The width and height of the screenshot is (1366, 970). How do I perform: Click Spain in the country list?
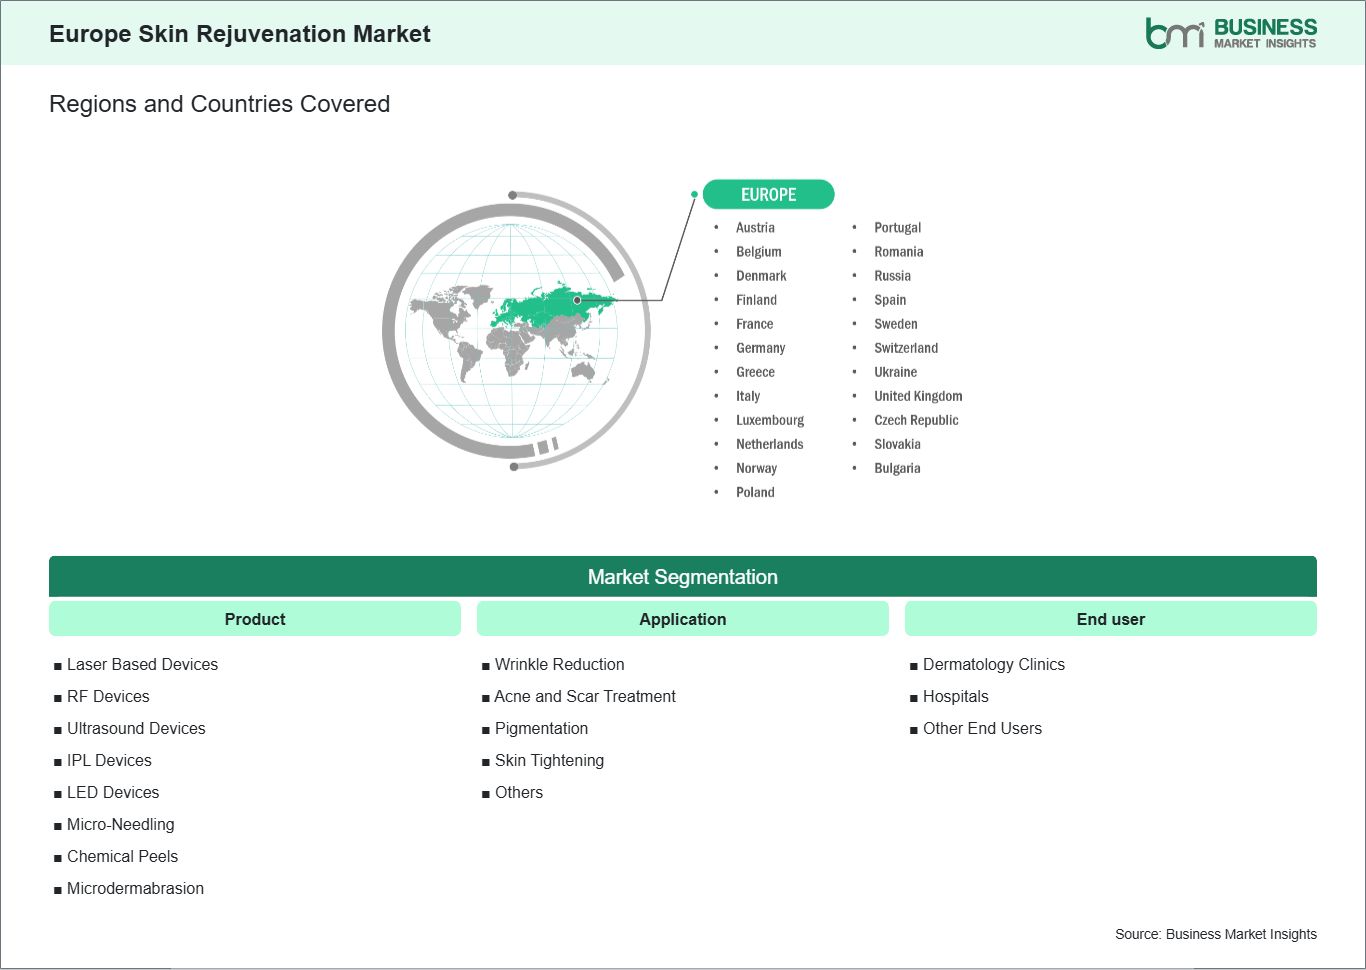pyautogui.click(x=890, y=300)
